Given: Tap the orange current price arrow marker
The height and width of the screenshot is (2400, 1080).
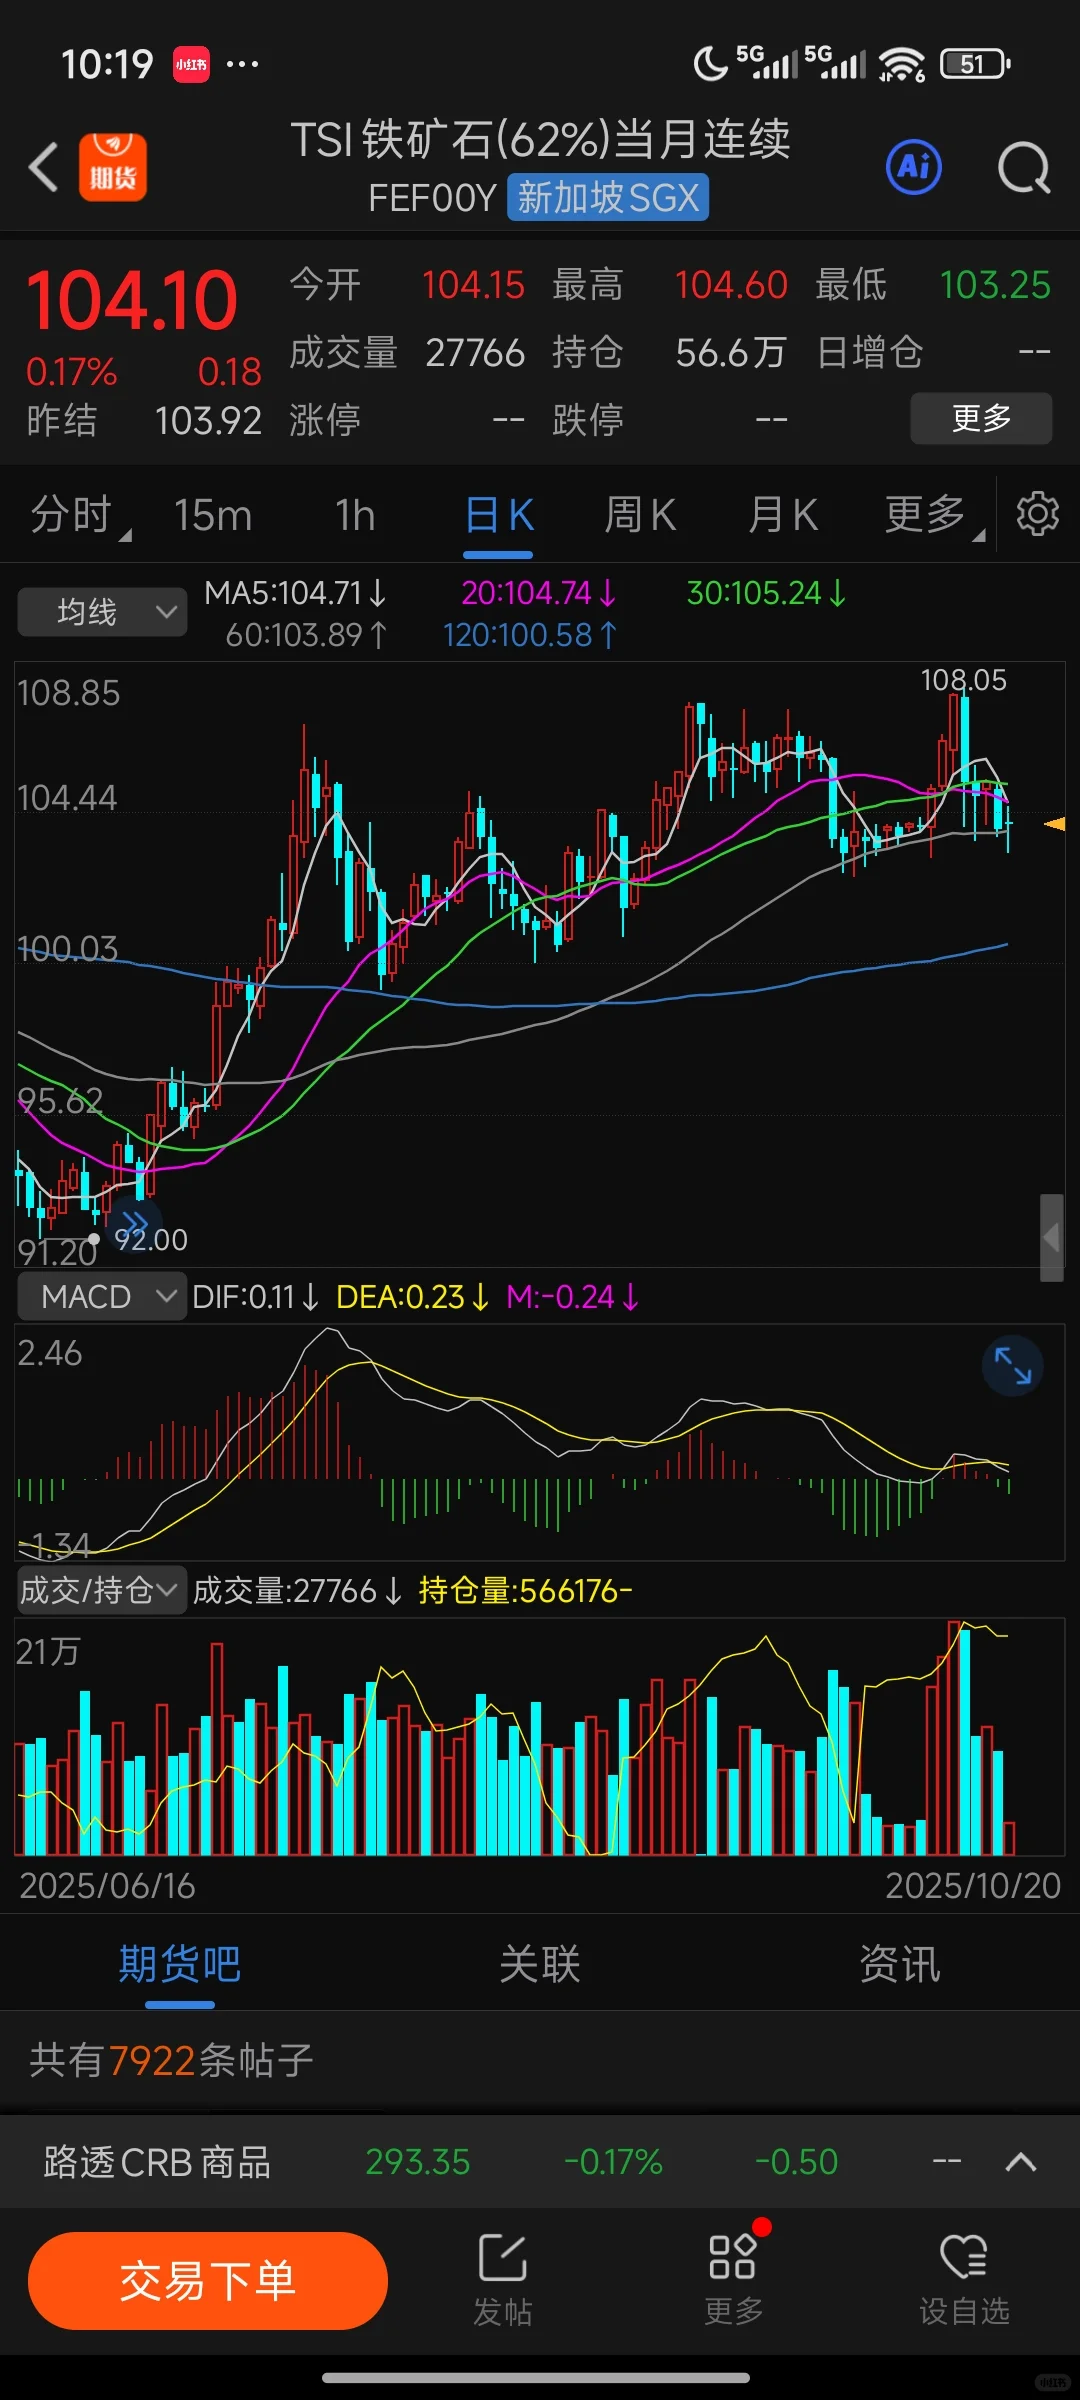Looking at the screenshot, I should pyautogui.click(x=1054, y=824).
